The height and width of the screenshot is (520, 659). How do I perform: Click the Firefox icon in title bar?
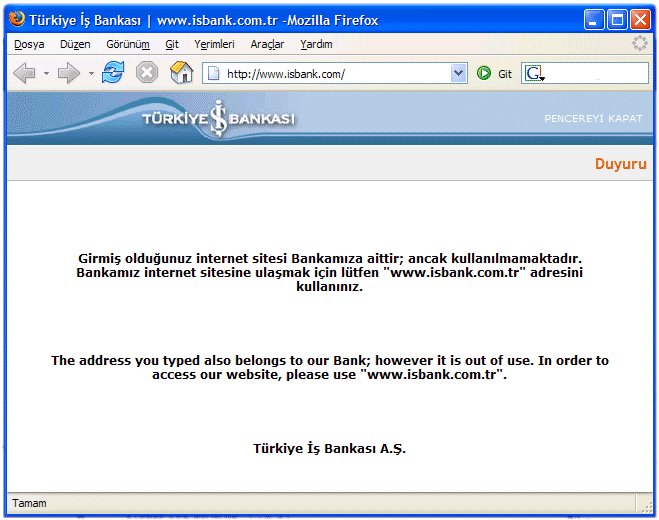(17, 19)
